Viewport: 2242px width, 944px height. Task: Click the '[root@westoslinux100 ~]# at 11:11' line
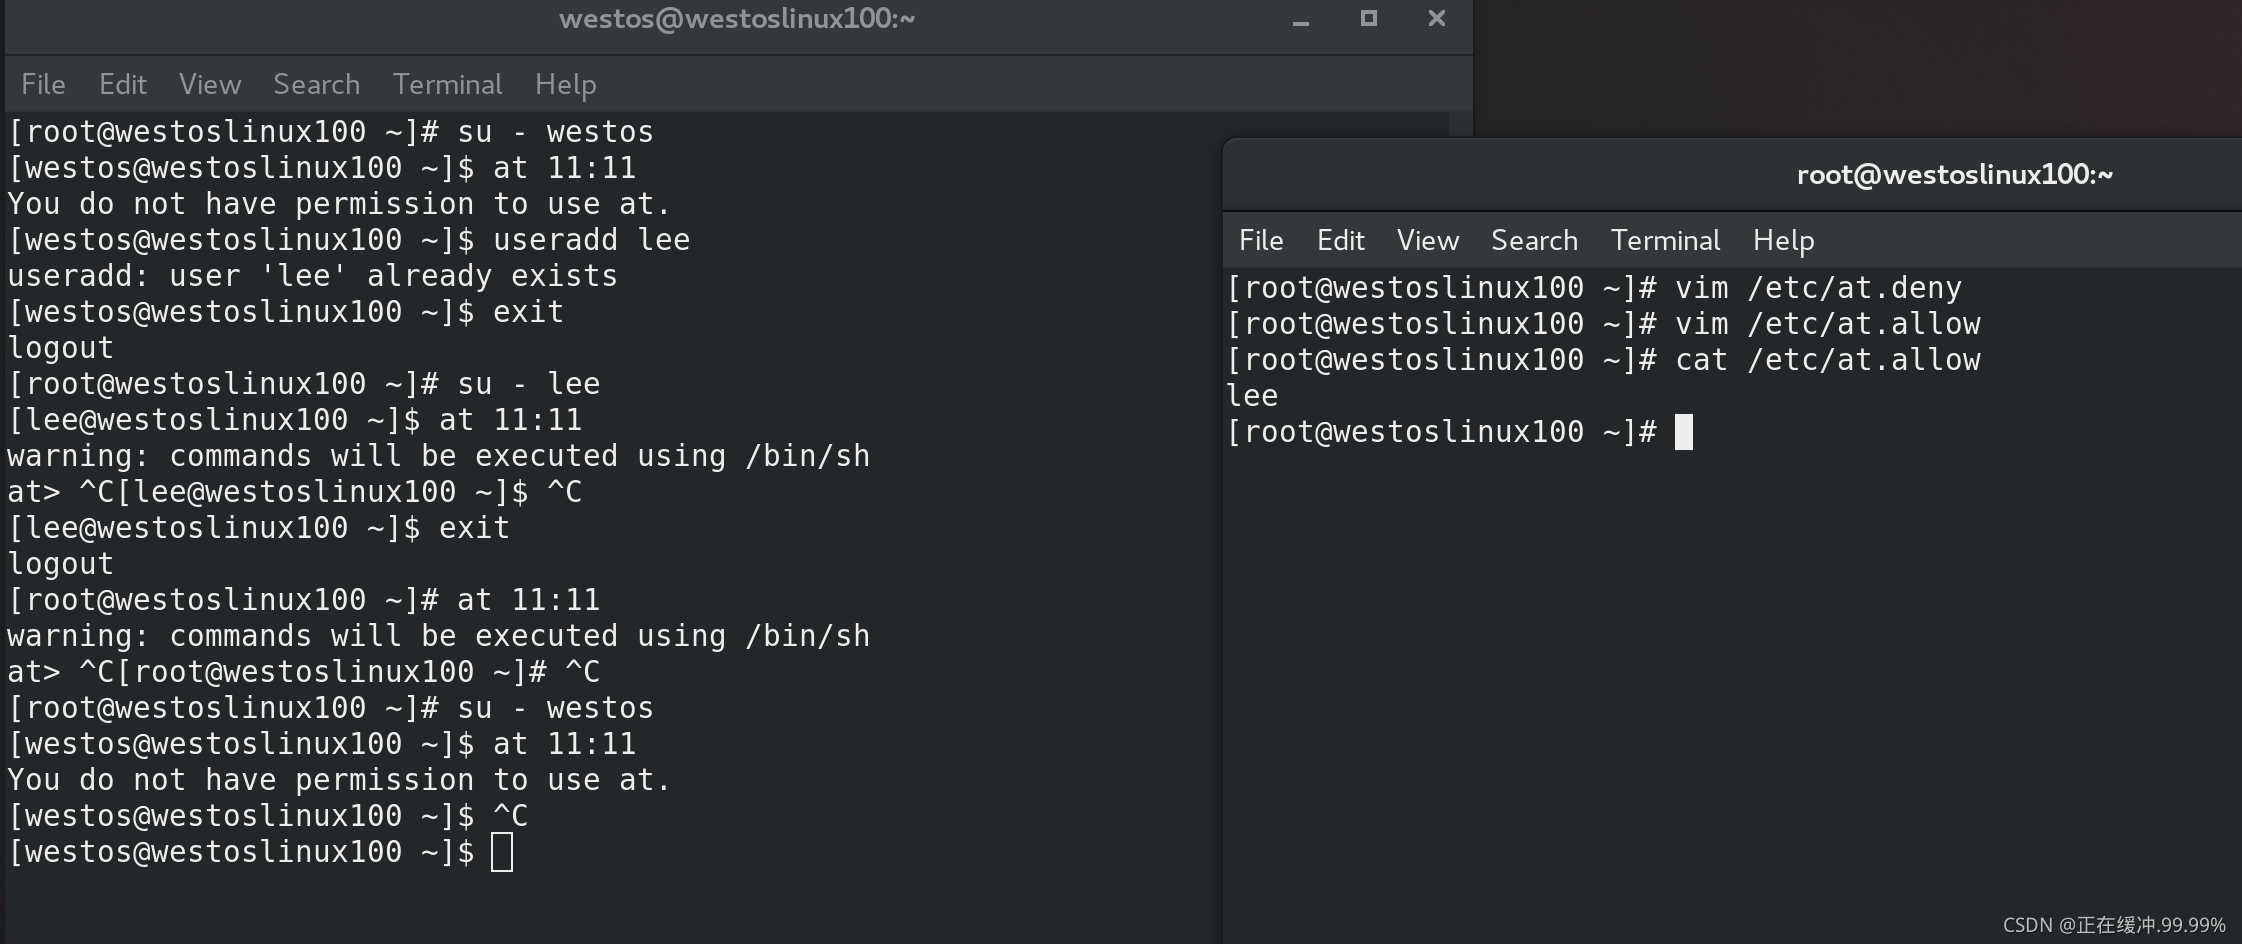click(304, 600)
